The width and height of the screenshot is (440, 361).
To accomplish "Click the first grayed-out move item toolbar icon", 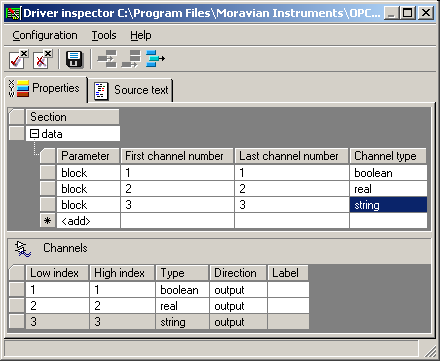I will 107,59.
